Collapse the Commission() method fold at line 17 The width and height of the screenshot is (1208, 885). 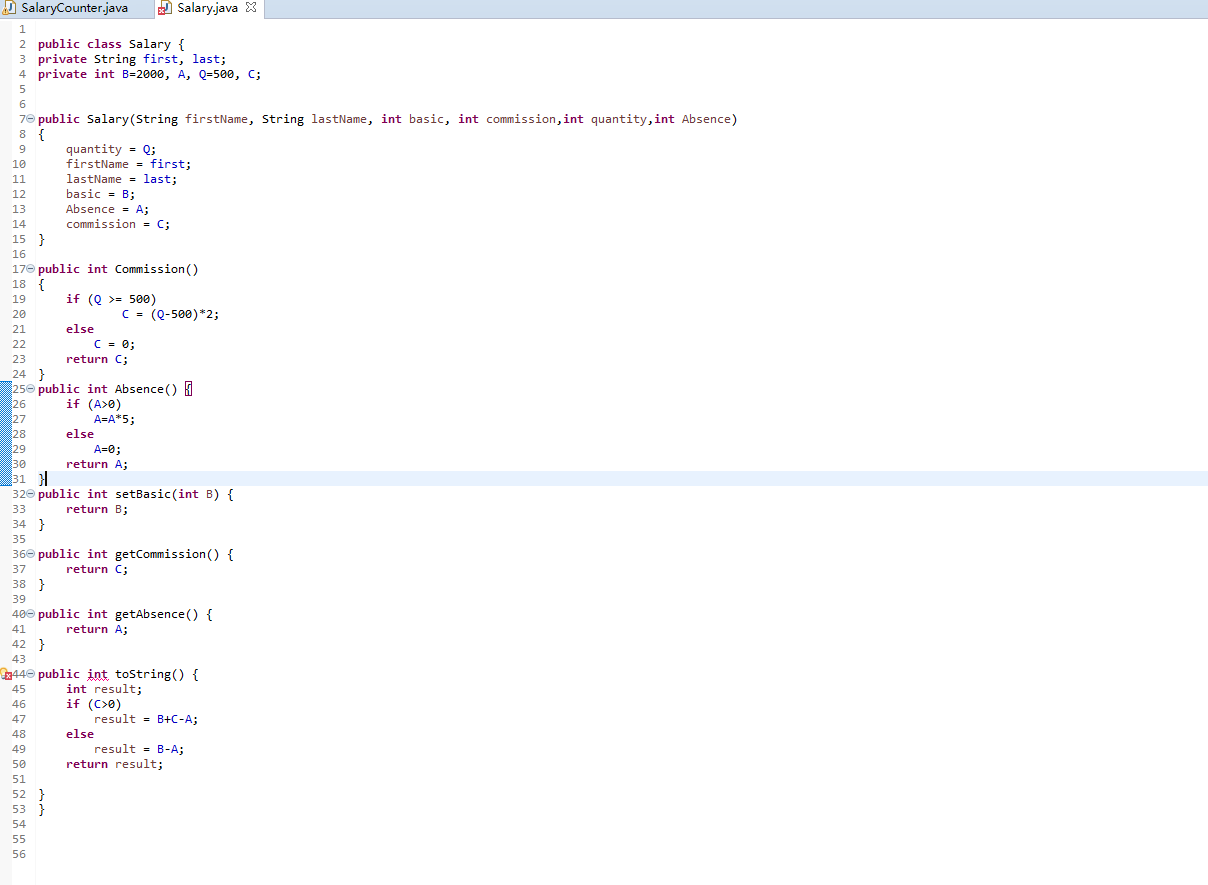[30, 269]
